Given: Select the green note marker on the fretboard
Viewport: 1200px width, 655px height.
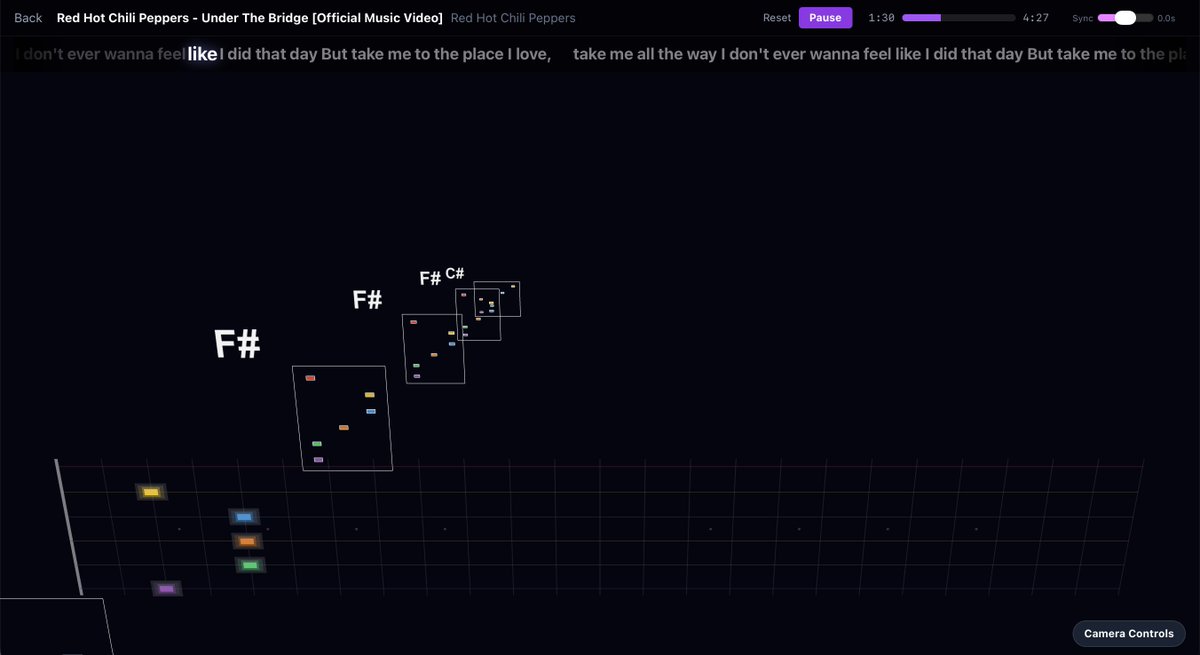Looking at the screenshot, I should (250, 565).
